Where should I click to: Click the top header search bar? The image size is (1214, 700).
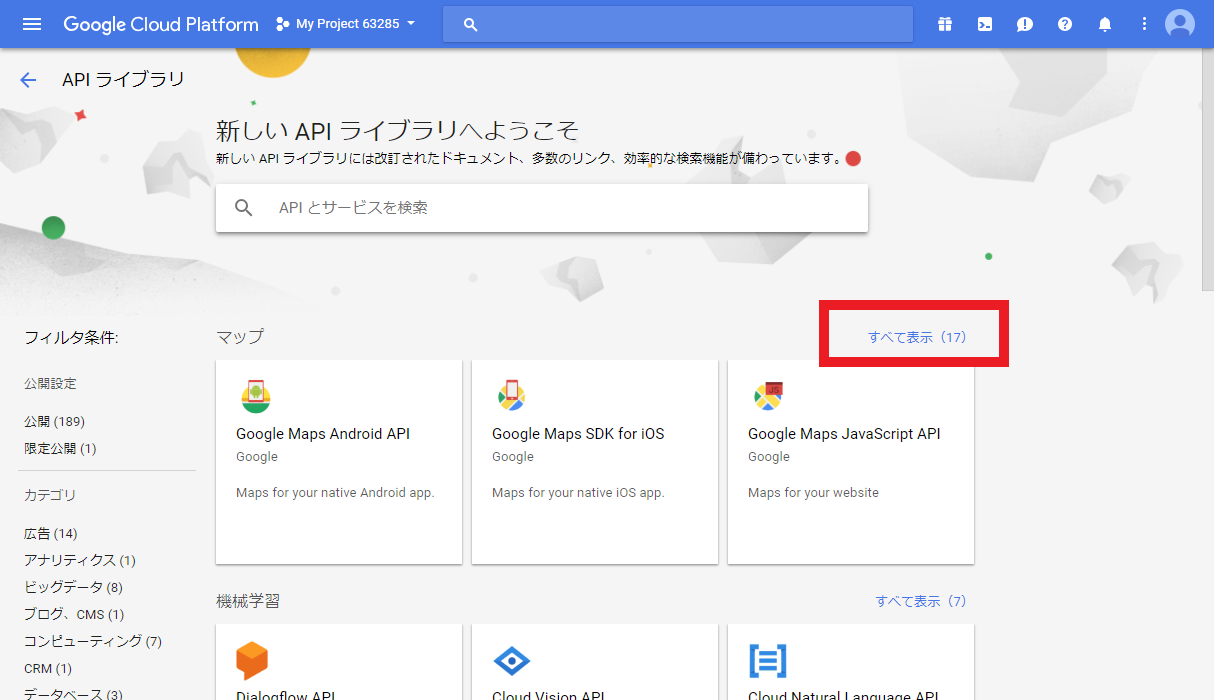[678, 24]
